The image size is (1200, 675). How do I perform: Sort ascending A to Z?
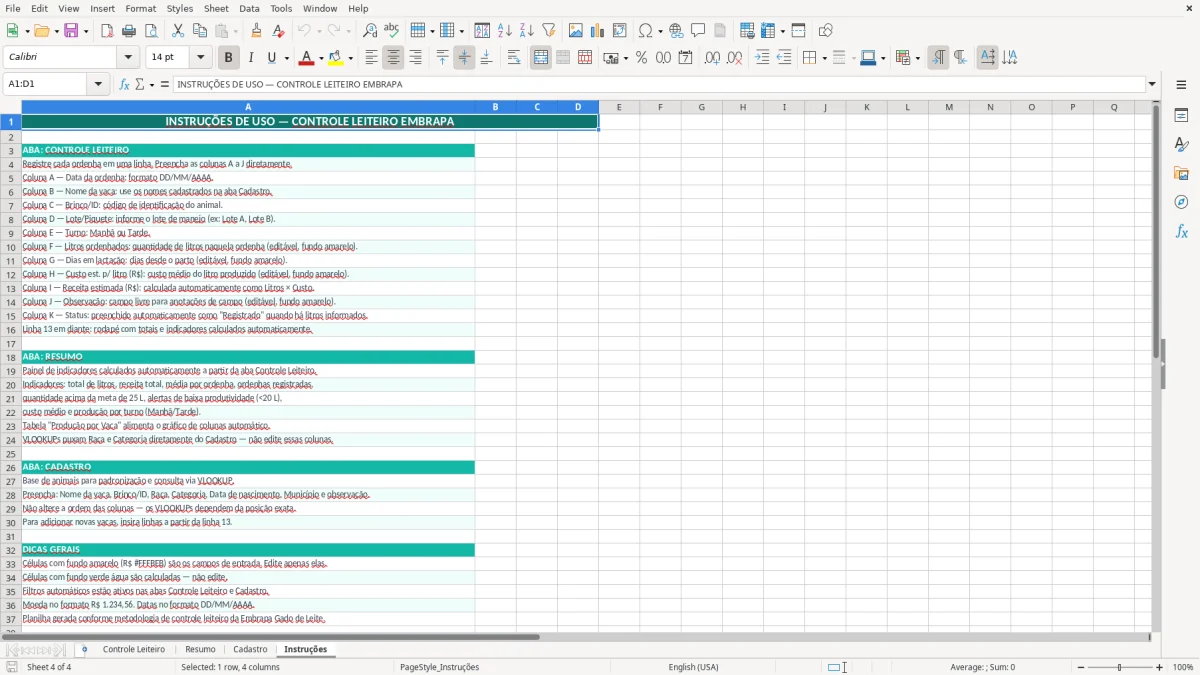pyautogui.click(x=505, y=31)
